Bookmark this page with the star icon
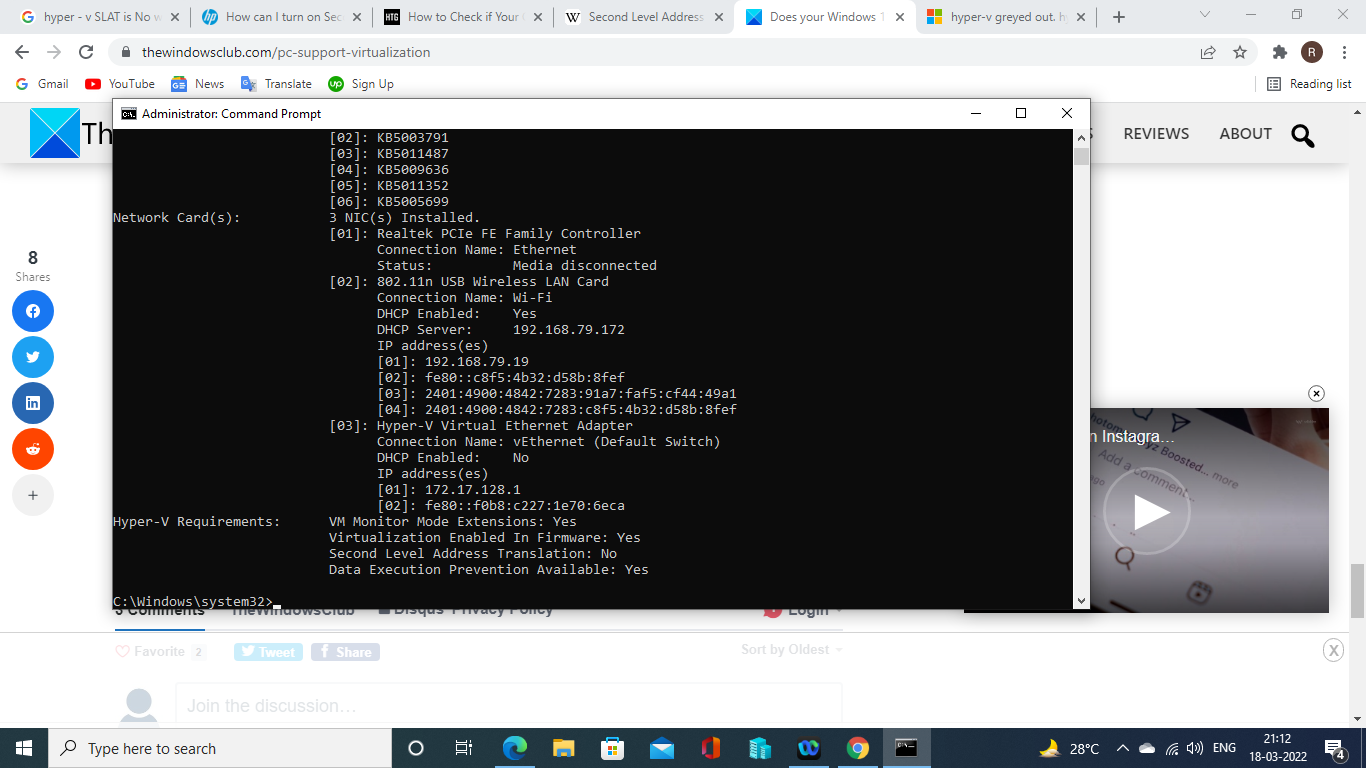The height and width of the screenshot is (768, 1366). (x=1240, y=52)
